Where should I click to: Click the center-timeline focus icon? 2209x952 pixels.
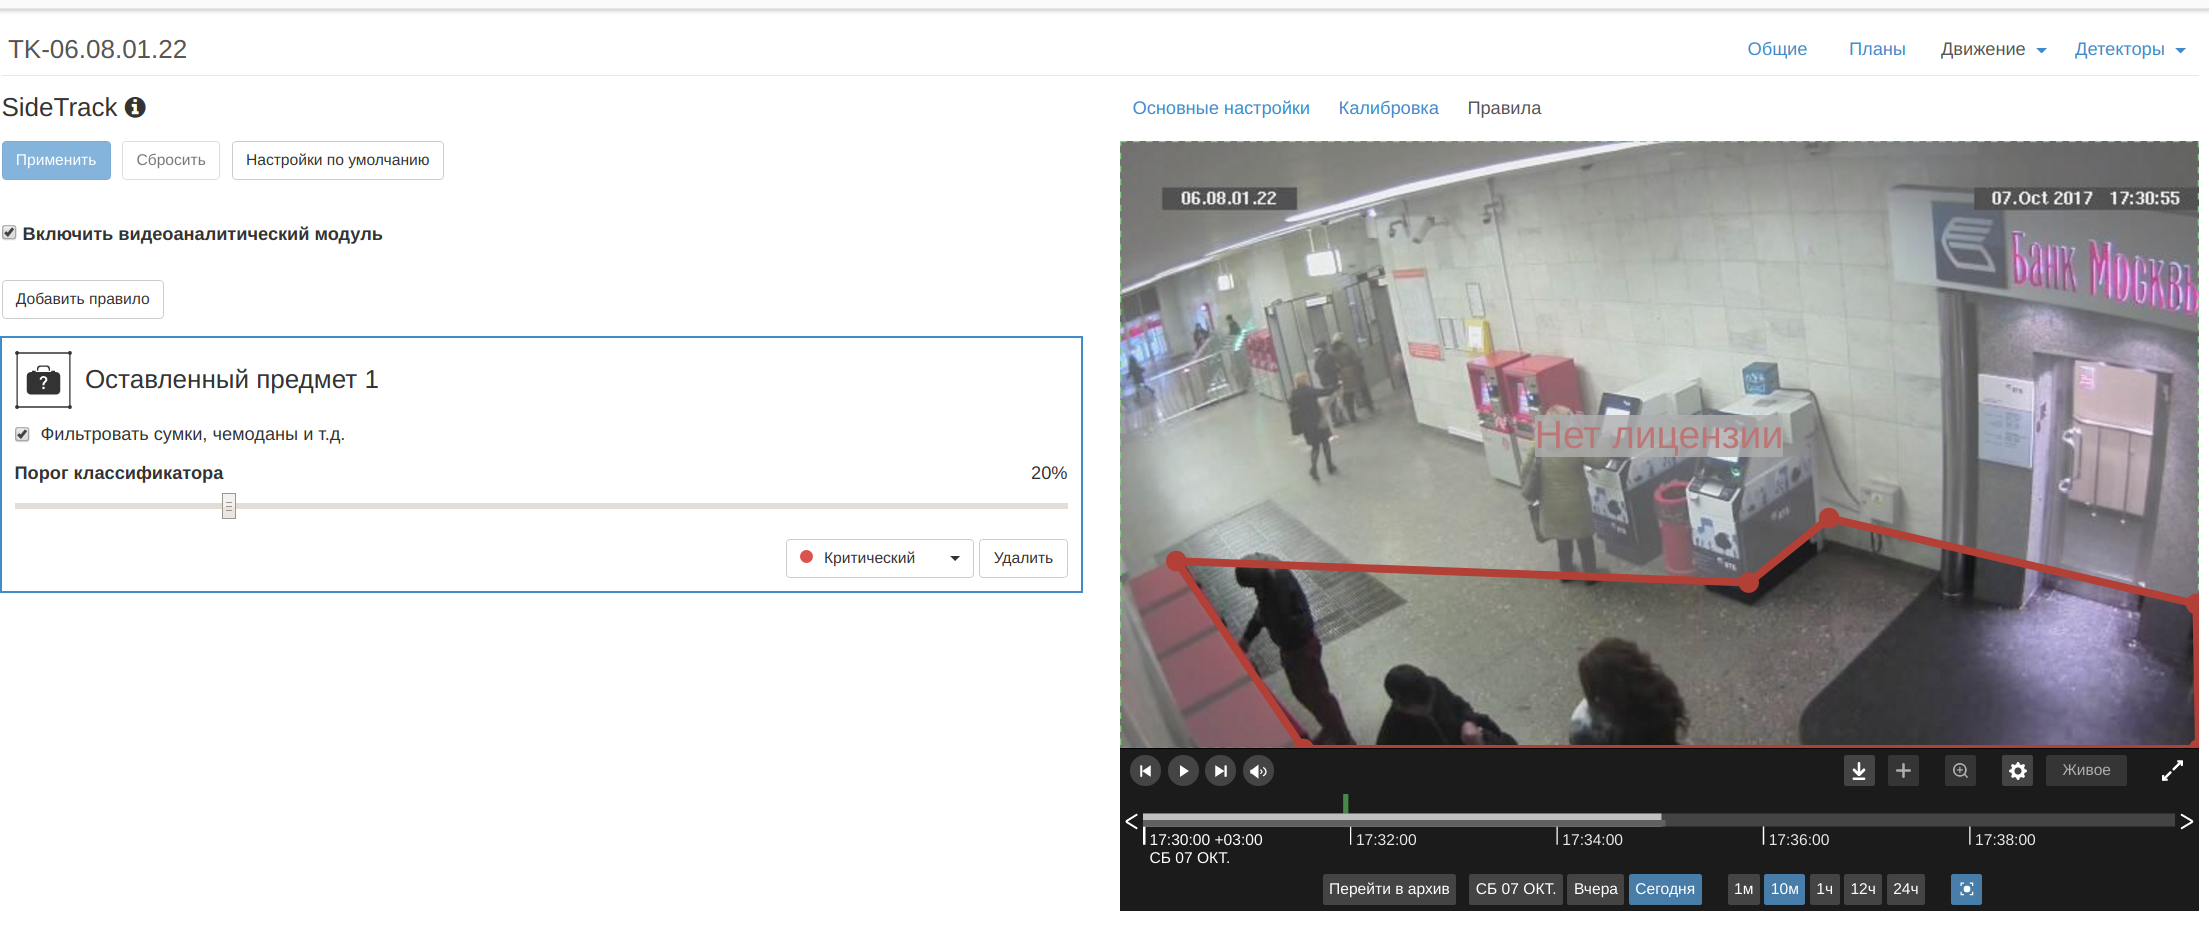coord(1966,889)
